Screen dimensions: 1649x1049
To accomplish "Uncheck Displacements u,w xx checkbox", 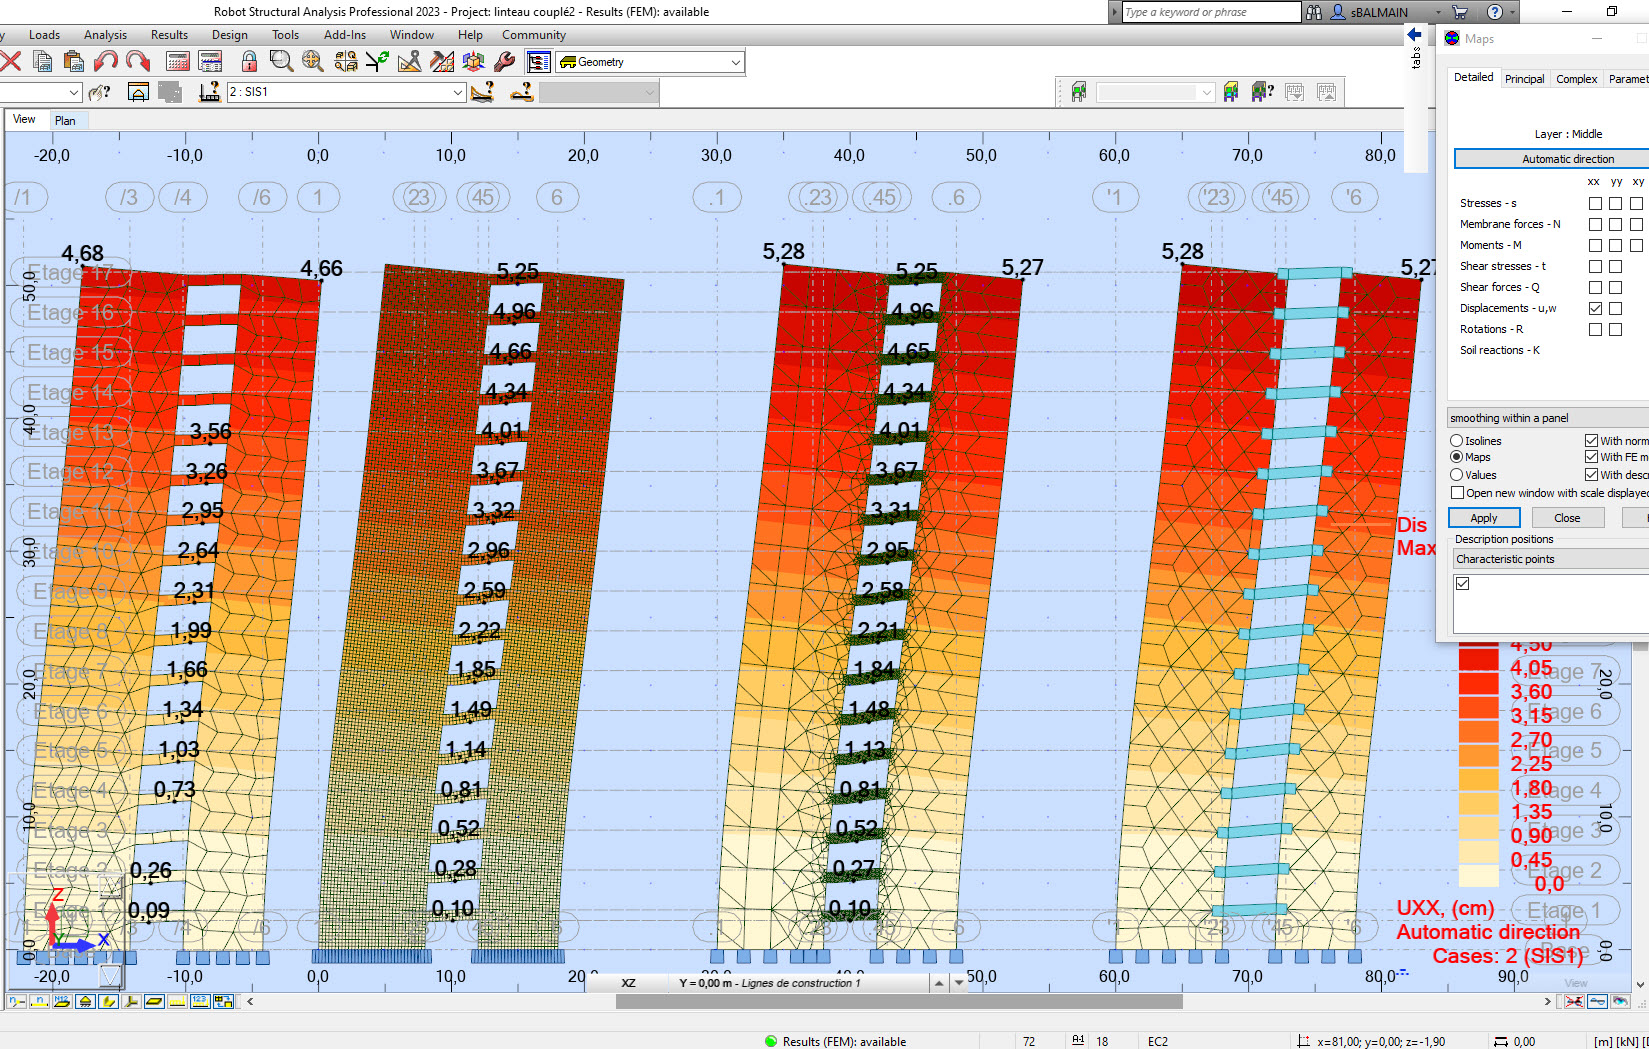I will 1595,308.
